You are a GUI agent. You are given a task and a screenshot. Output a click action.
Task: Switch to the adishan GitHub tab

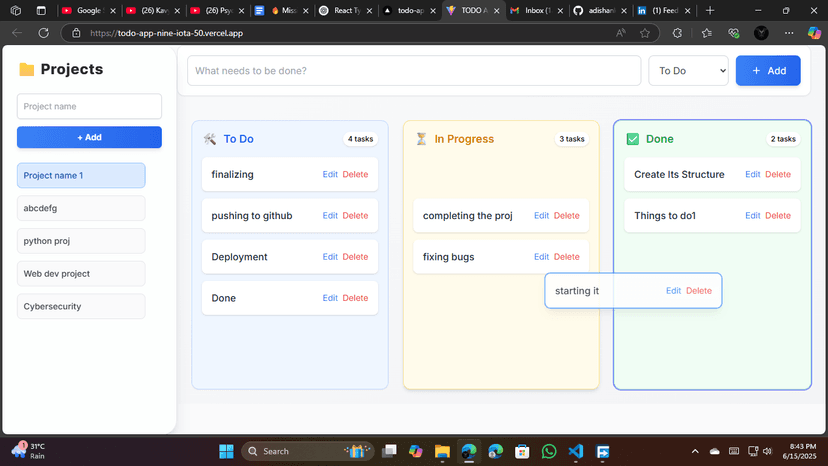tap(600, 10)
